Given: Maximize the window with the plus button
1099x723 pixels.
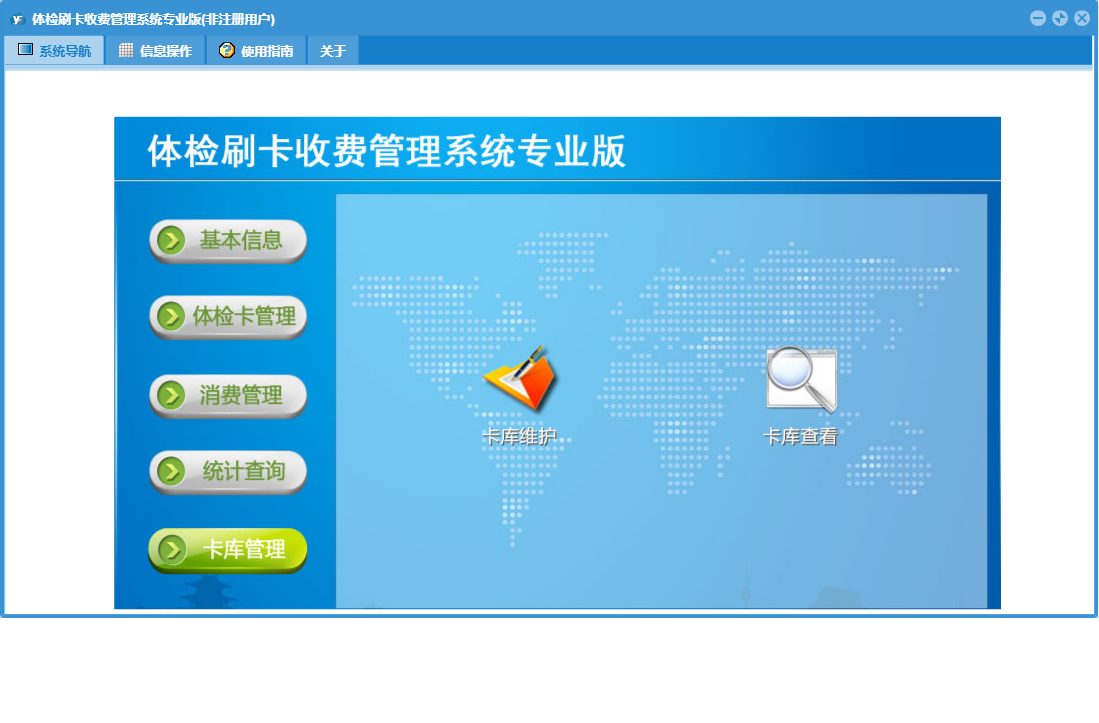Looking at the screenshot, I should [x=1060, y=18].
